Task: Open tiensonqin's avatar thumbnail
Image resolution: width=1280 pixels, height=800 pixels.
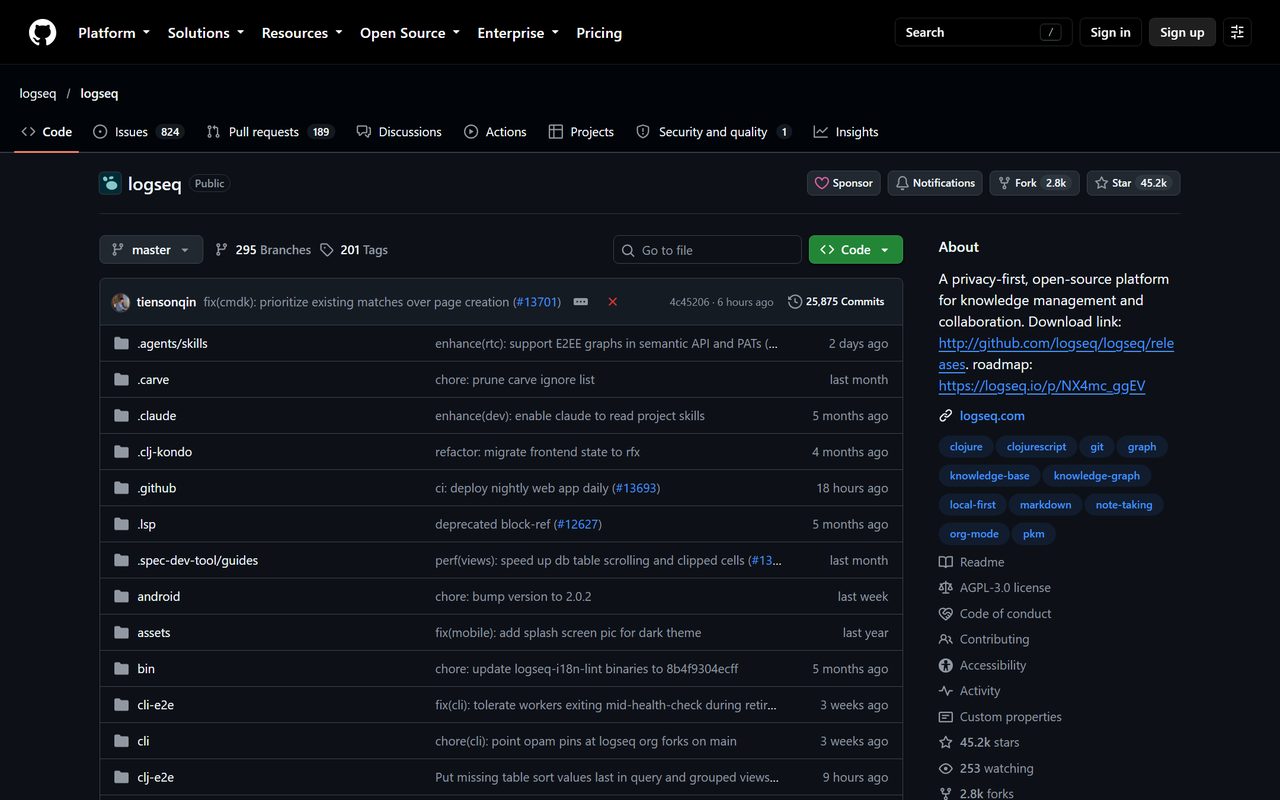Action: [x=121, y=302]
